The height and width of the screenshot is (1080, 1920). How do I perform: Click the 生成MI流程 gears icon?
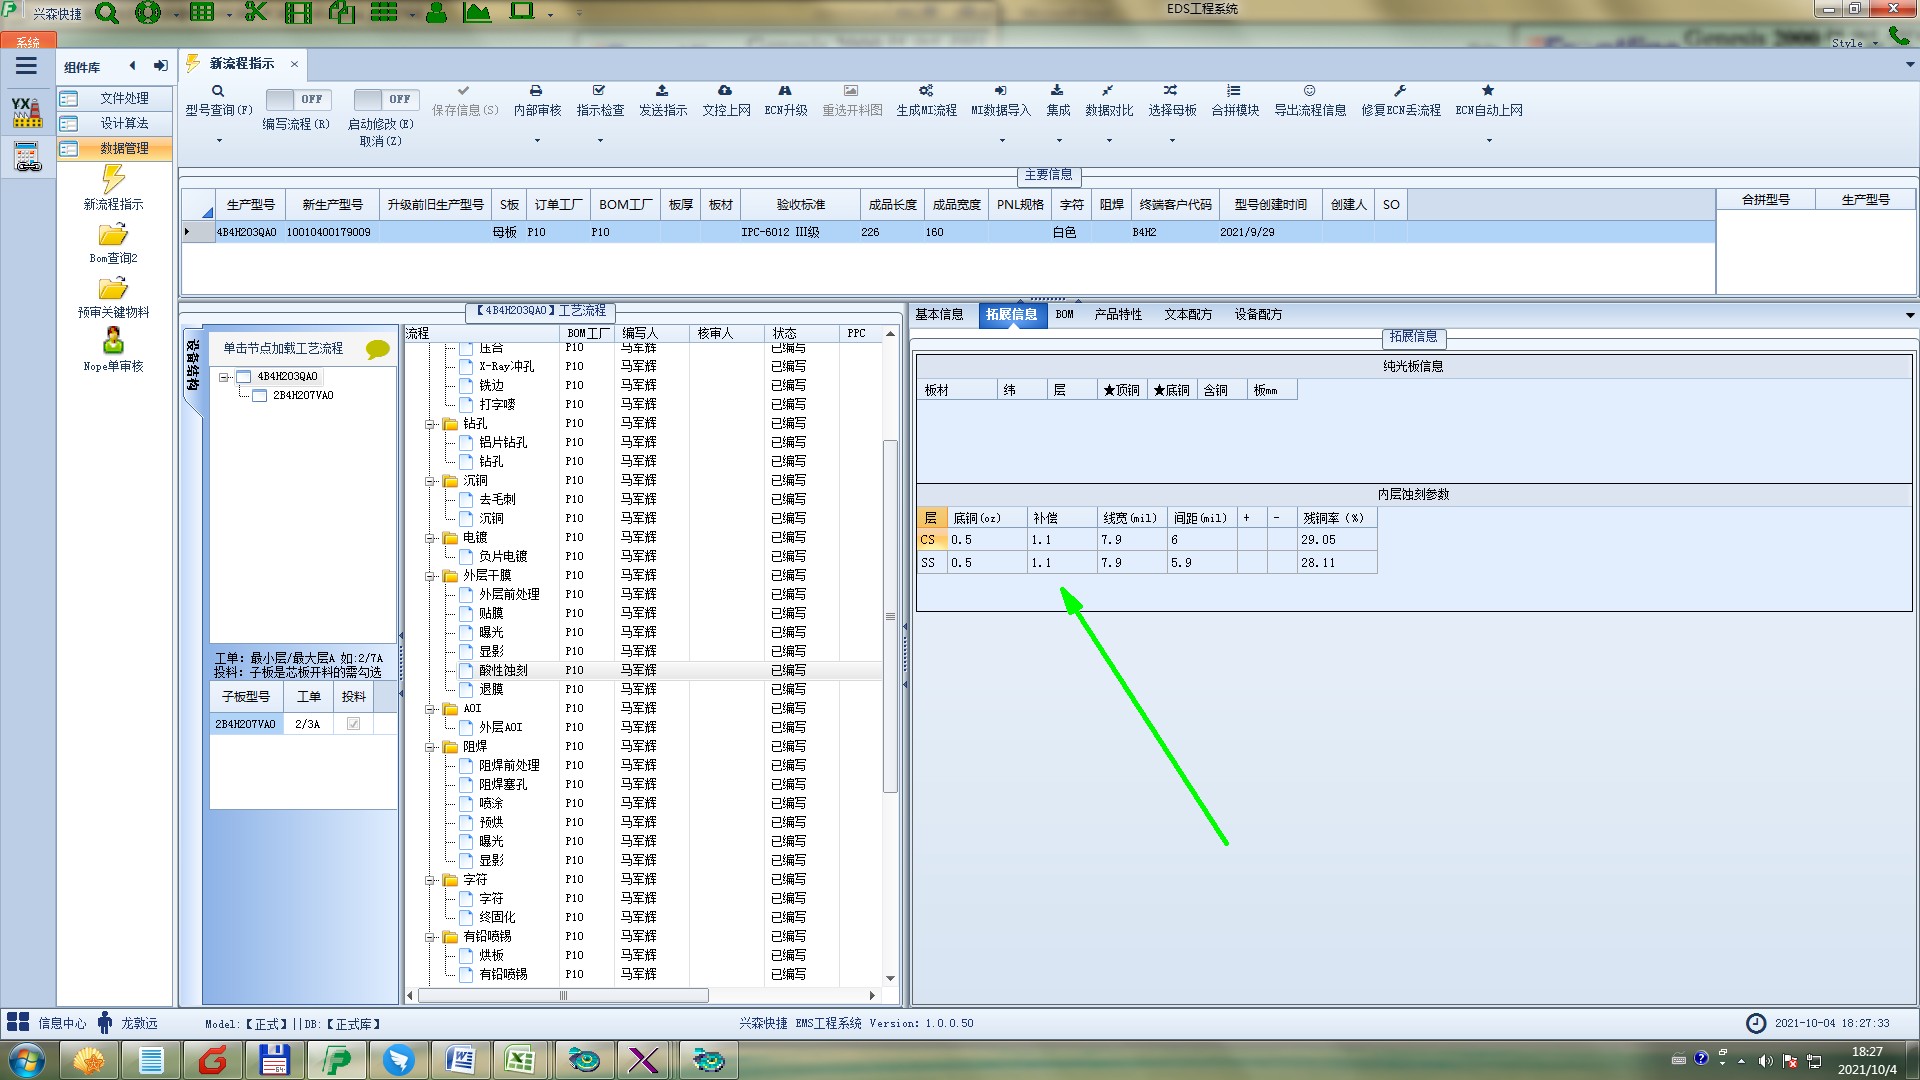926,91
